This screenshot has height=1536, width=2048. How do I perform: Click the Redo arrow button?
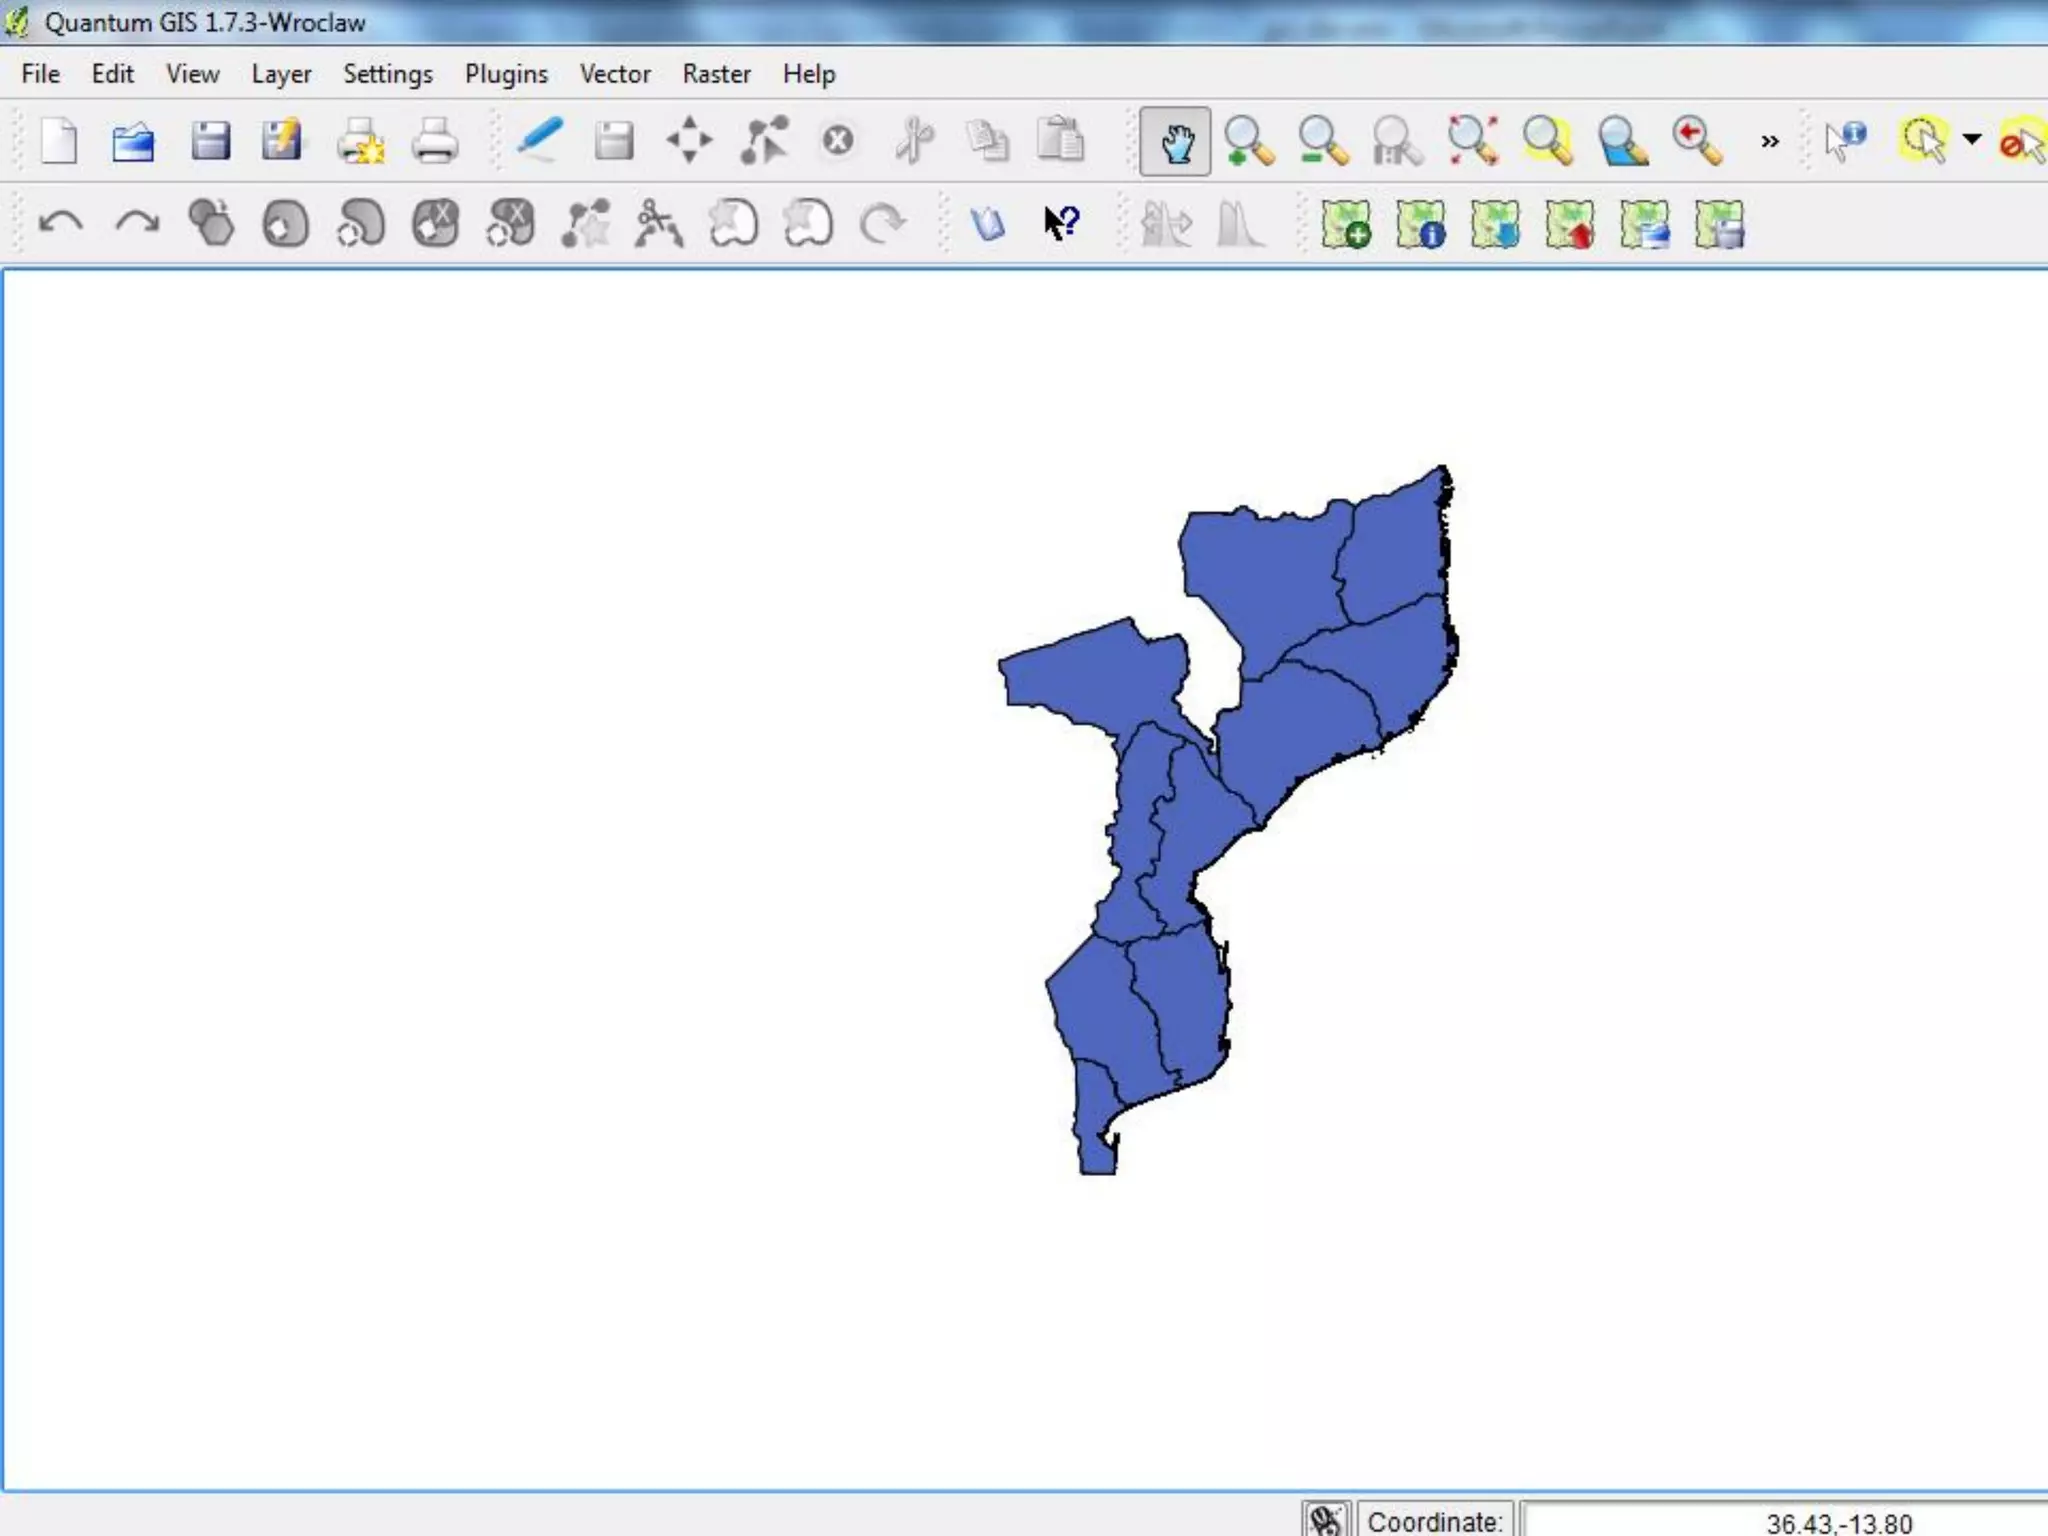(136, 223)
